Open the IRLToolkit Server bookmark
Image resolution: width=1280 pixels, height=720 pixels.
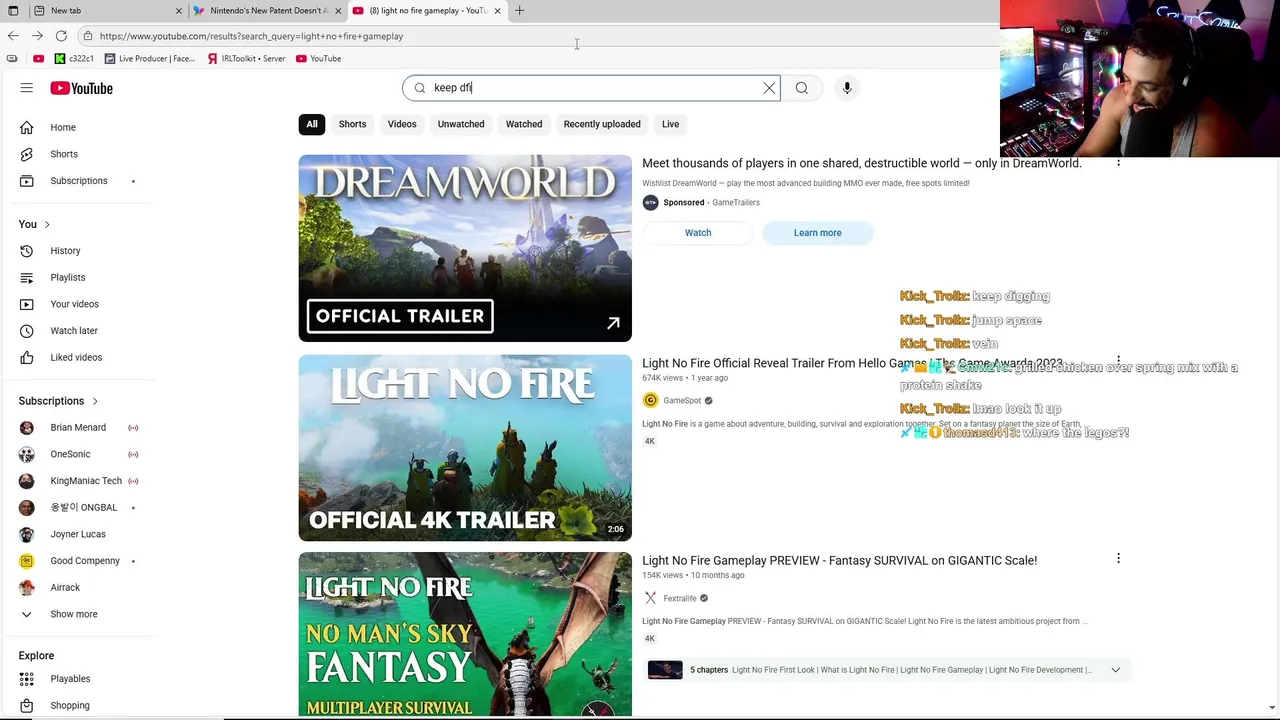click(246, 59)
